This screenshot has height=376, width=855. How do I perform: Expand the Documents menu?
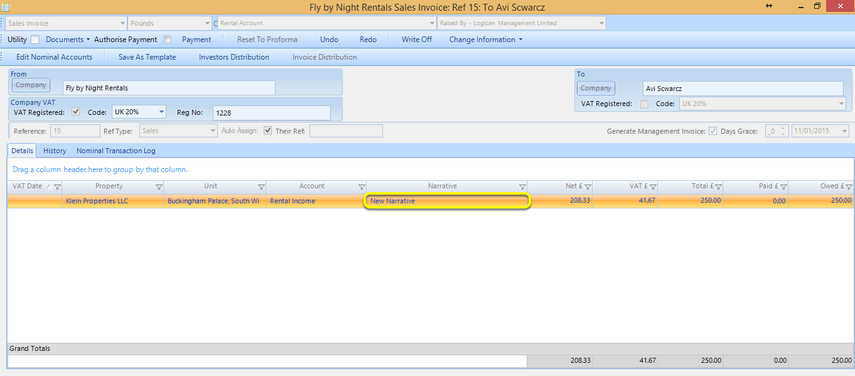68,40
